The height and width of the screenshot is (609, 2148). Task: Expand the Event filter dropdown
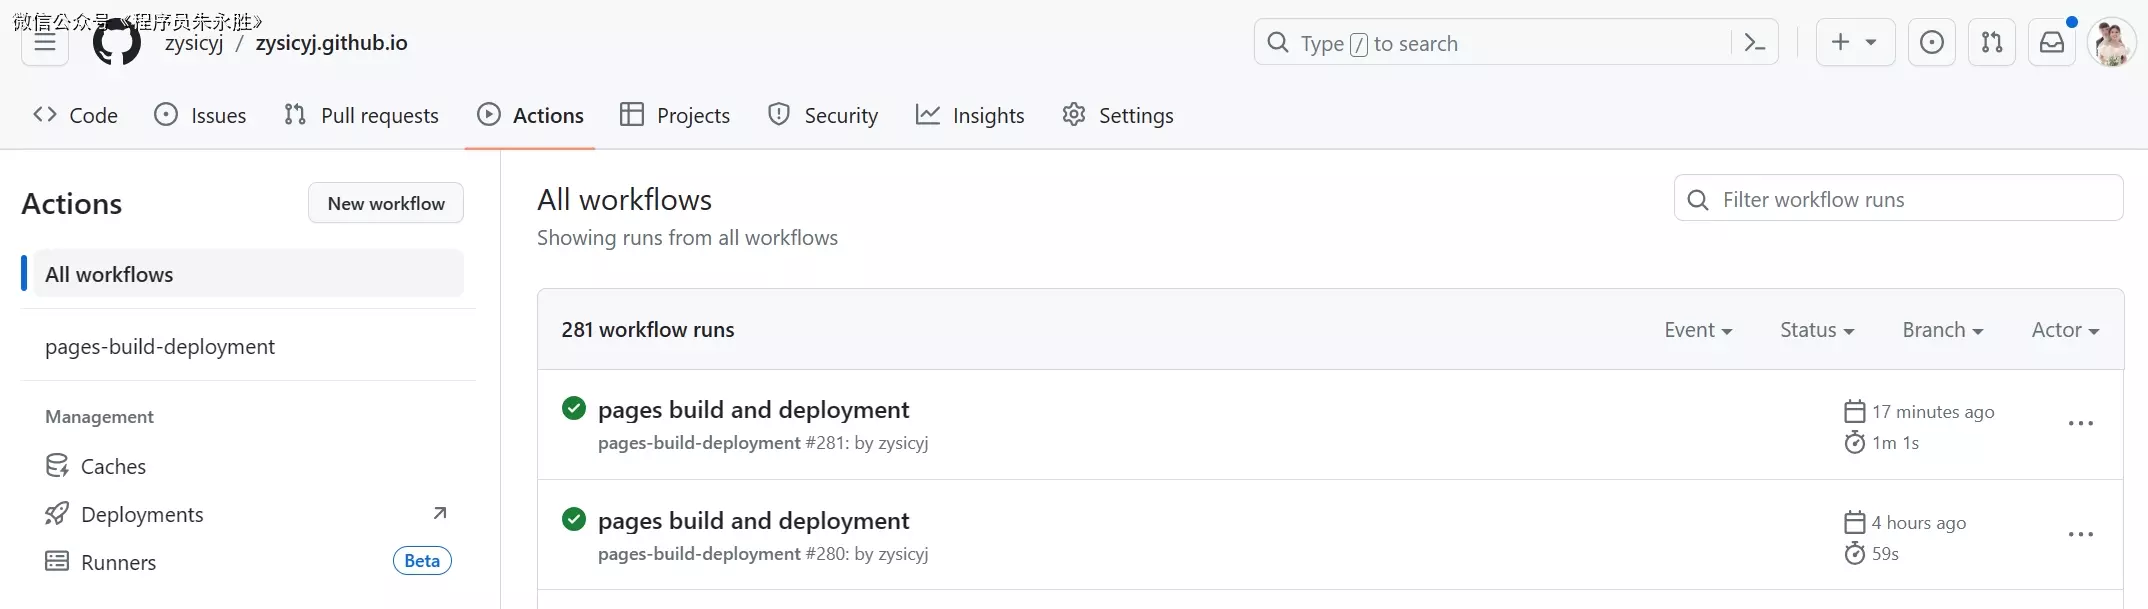coord(1697,330)
